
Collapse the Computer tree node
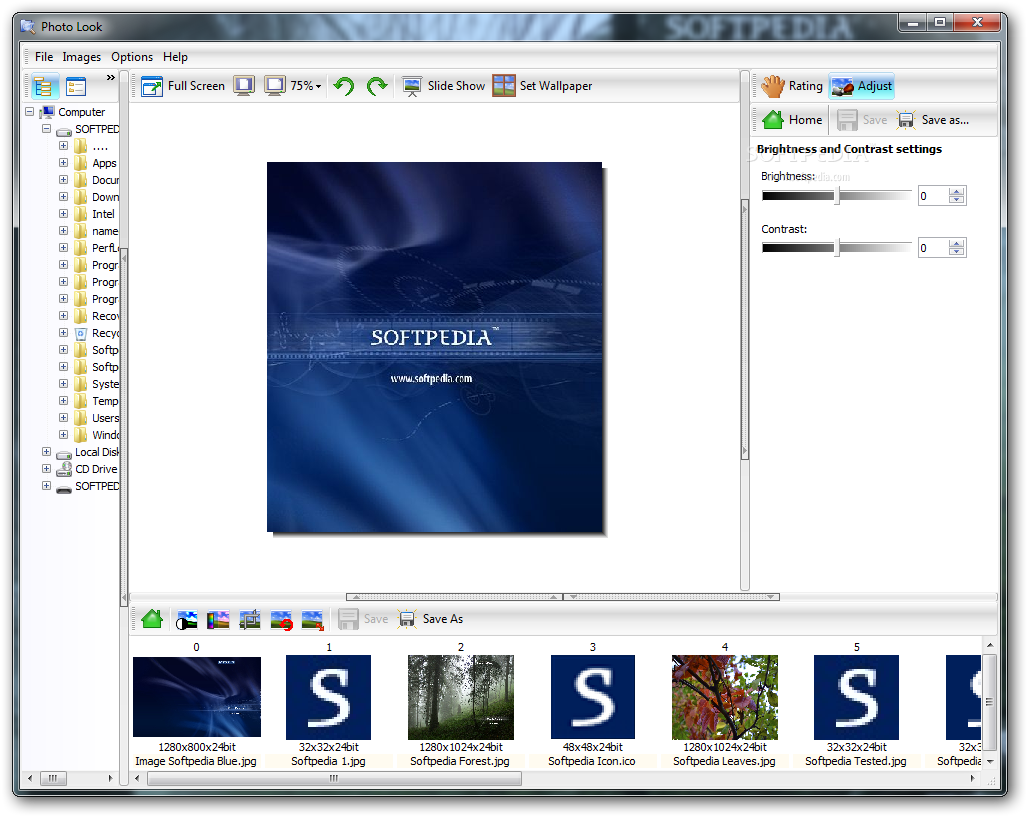coord(30,111)
